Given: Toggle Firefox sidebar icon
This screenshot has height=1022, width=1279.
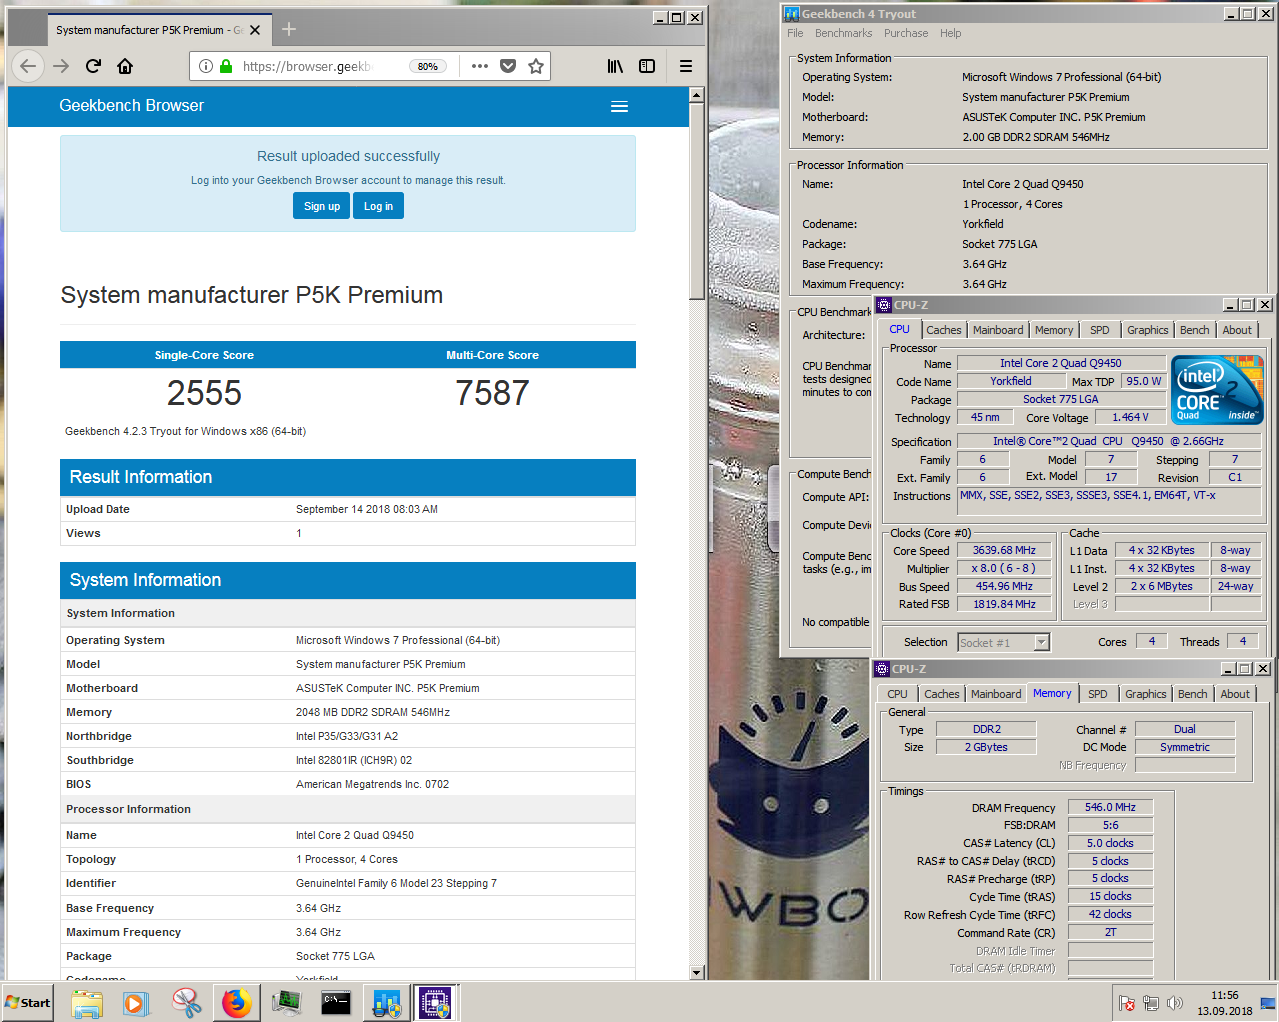Looking at the screenshot, I should [647, 66].
